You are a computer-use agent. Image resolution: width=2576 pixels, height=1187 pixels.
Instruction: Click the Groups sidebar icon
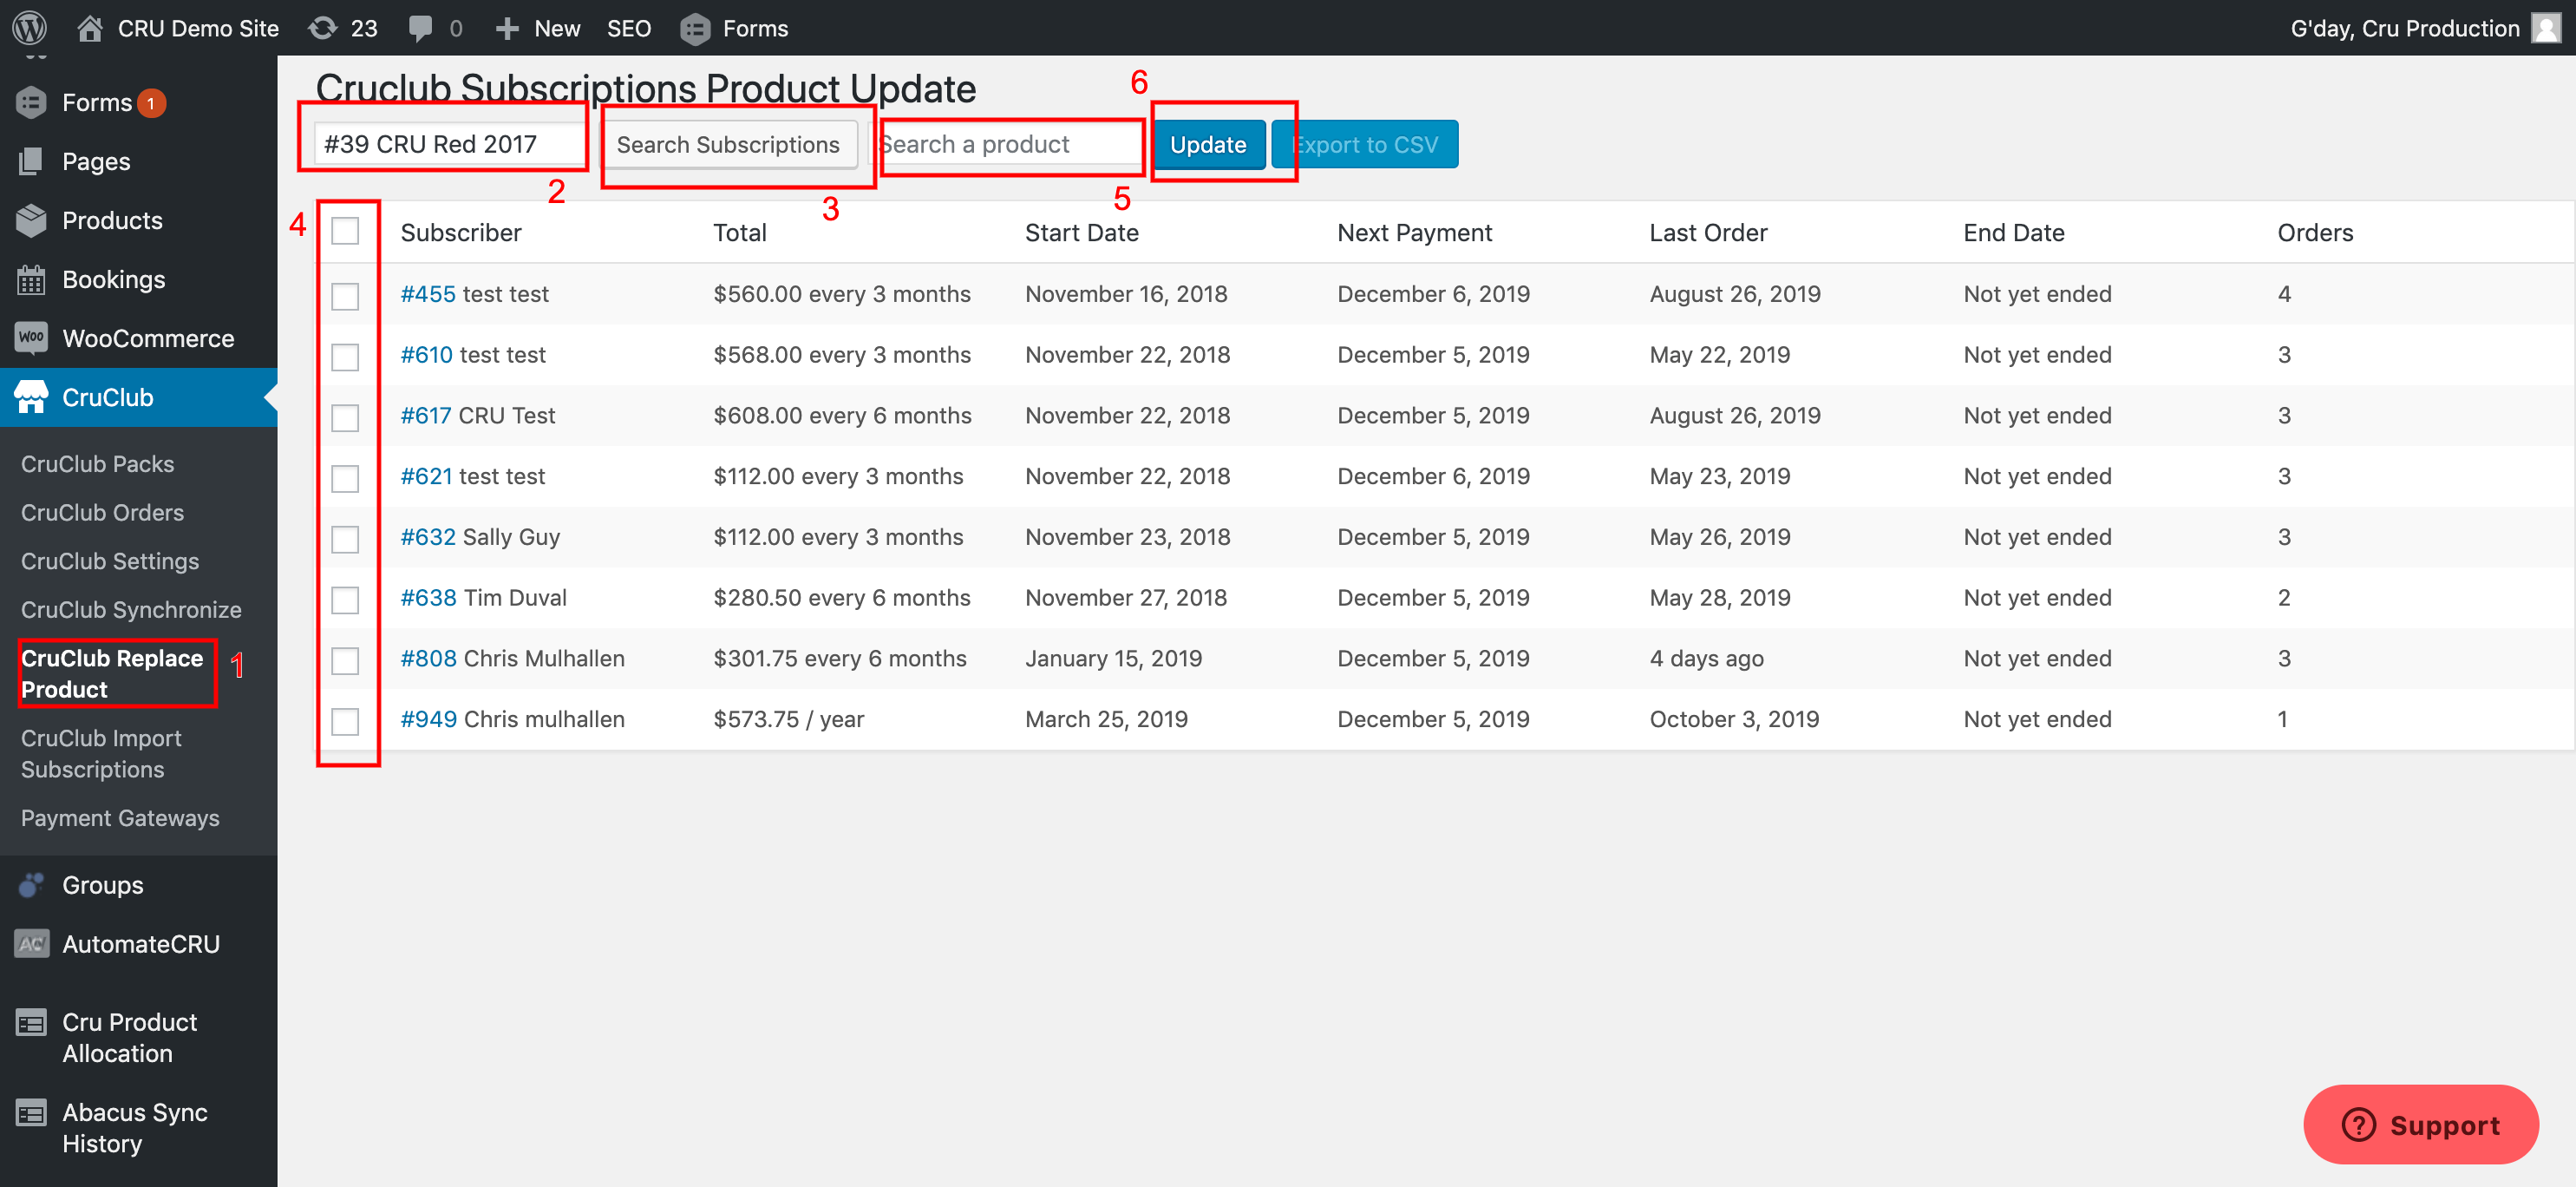click(31, 884)
